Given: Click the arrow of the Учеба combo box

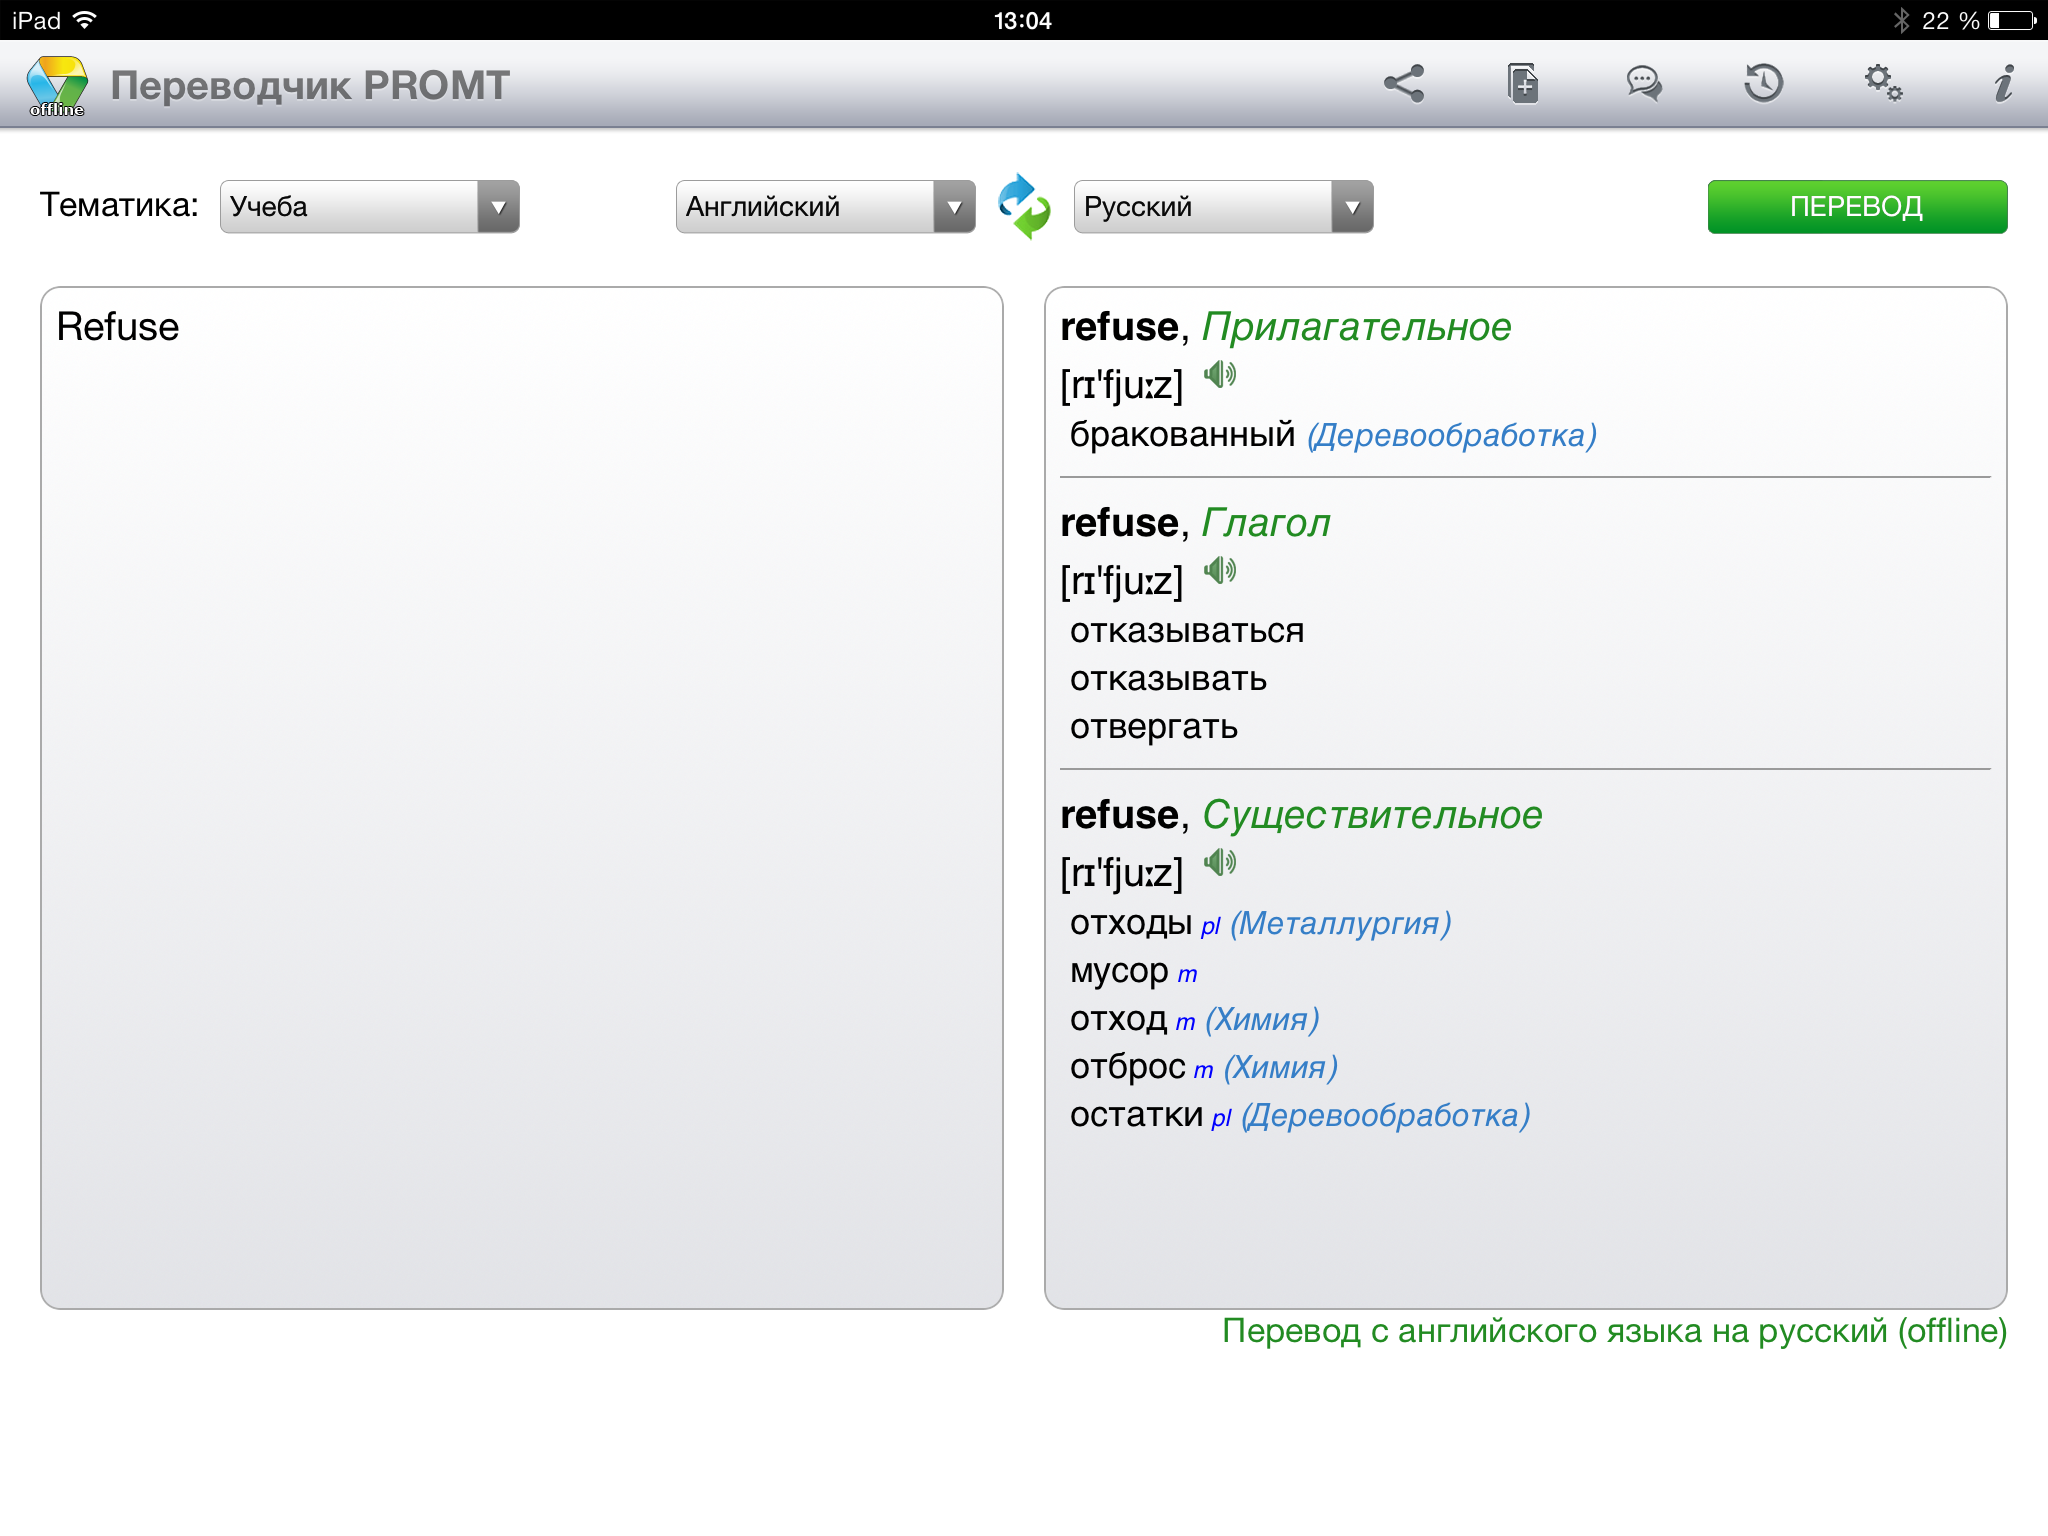Looking at the screenshot, I should [498, 207].
